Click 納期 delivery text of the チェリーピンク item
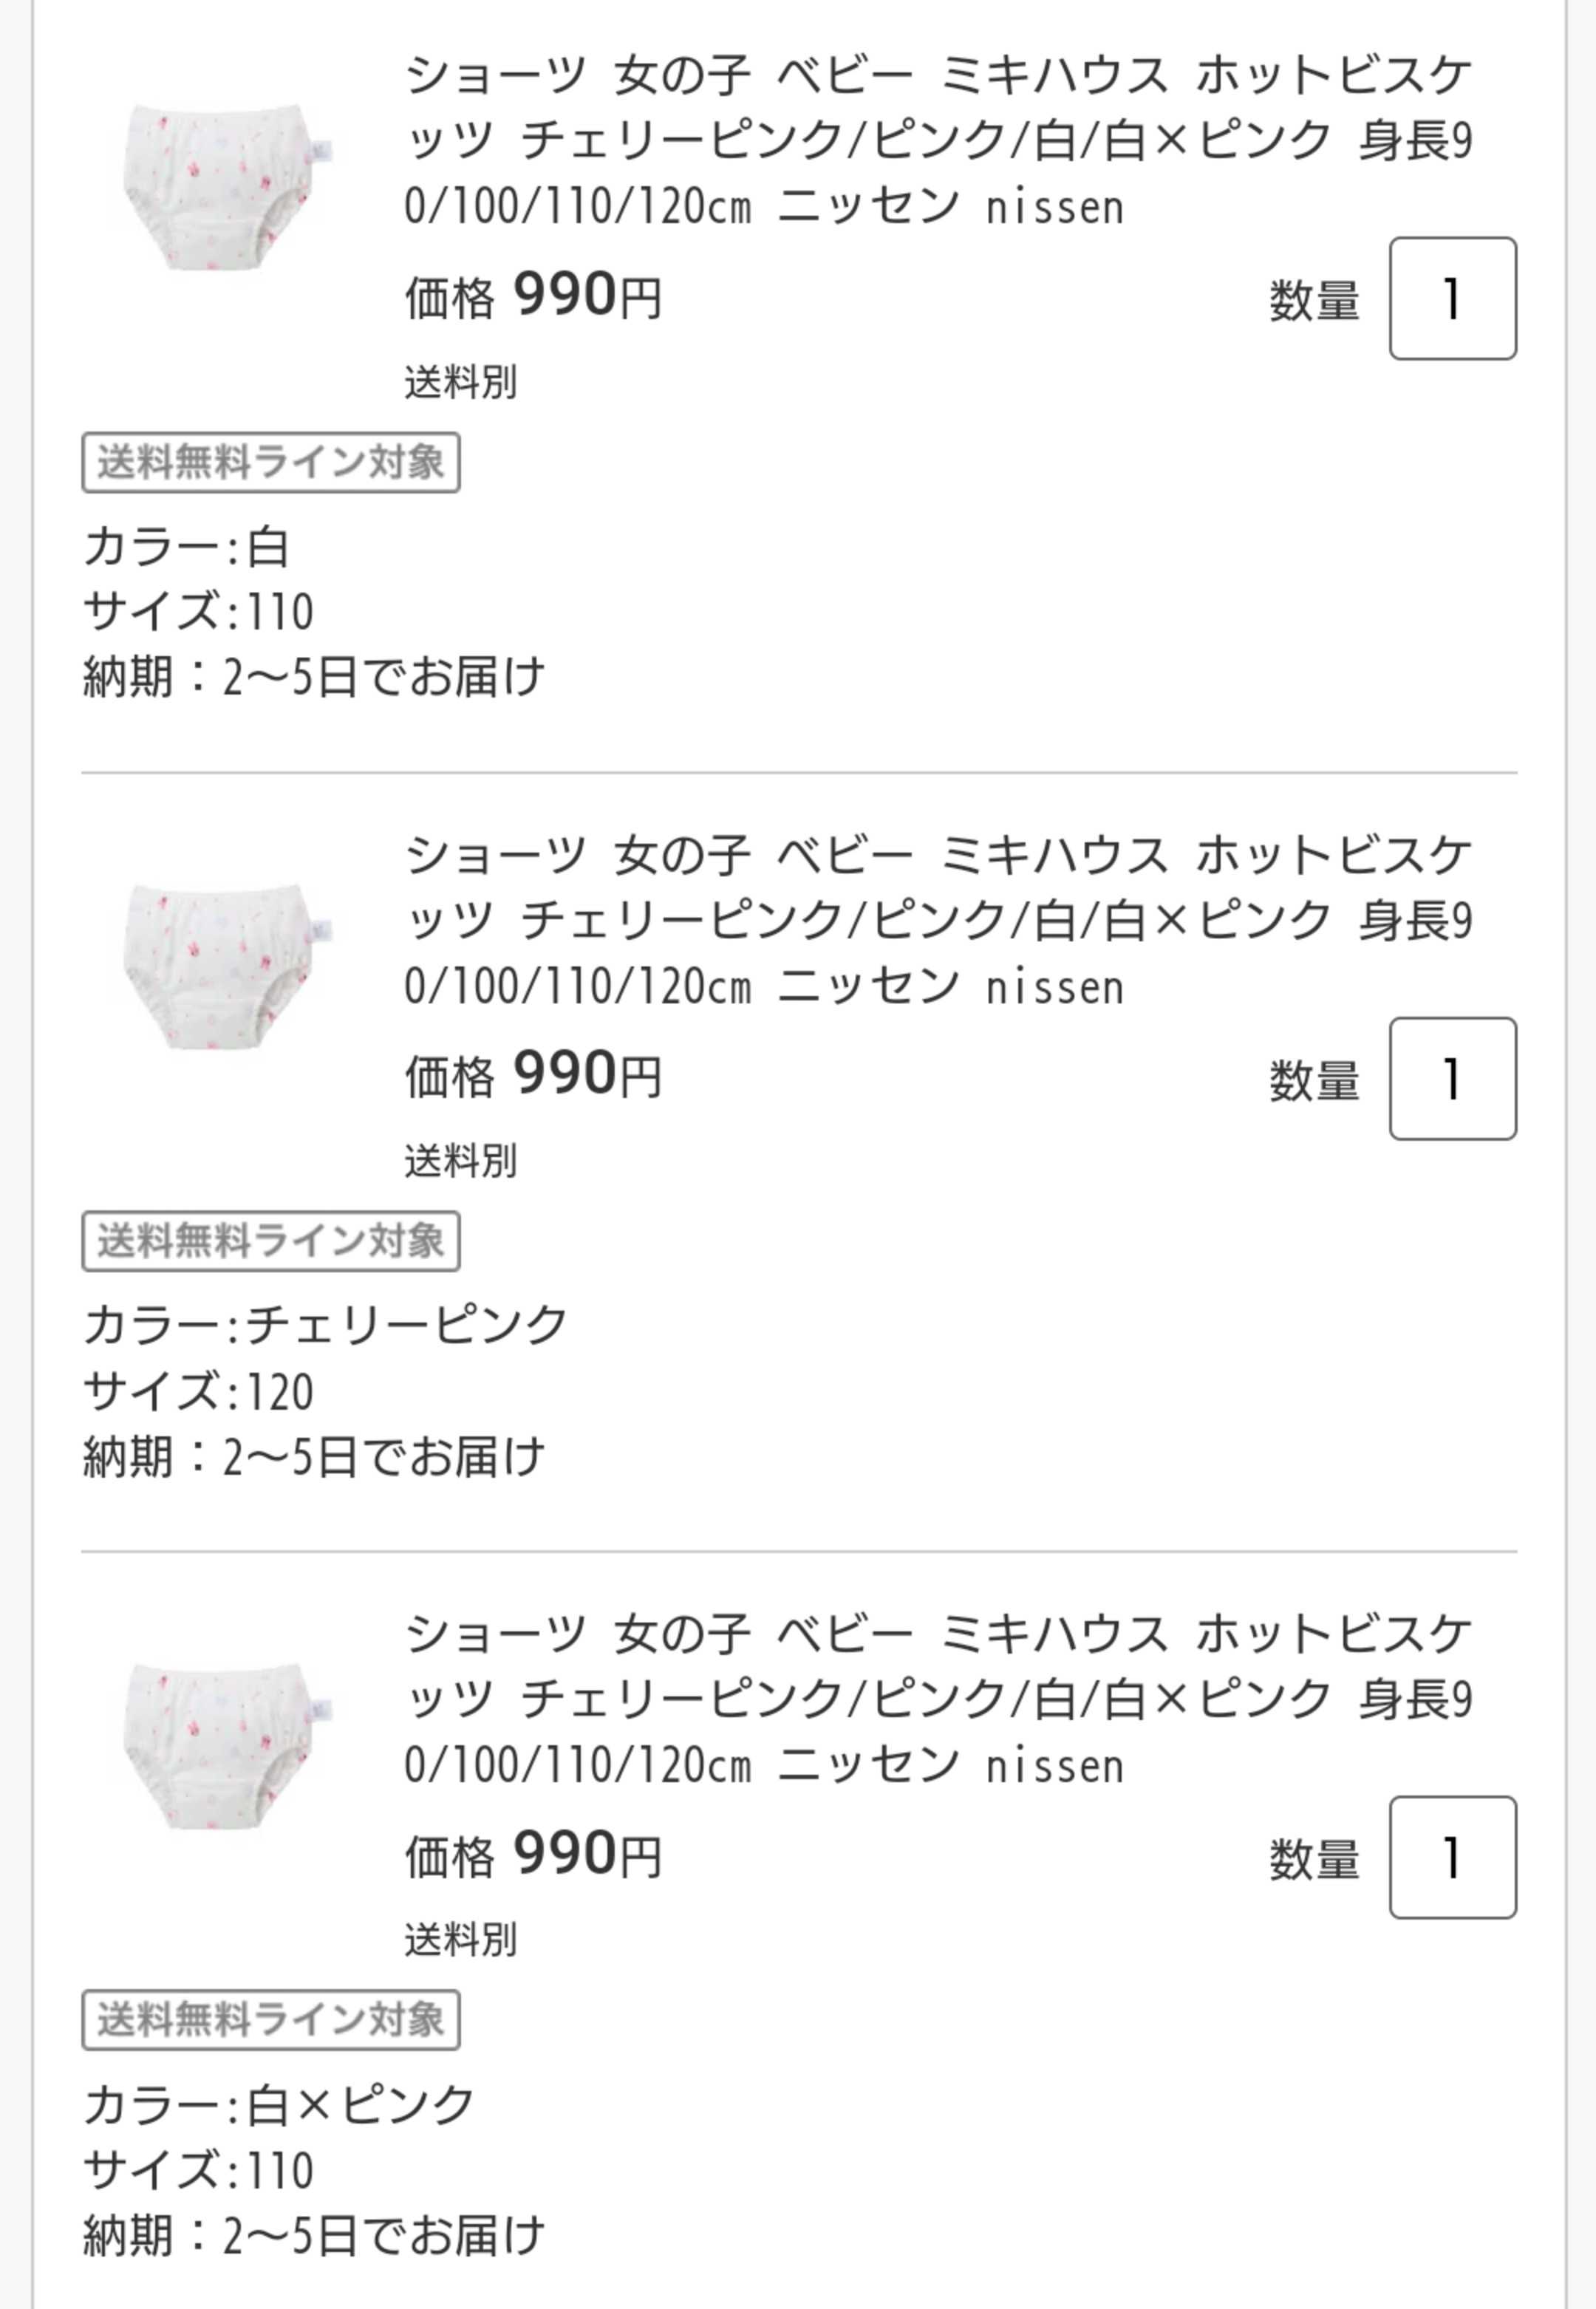Screen dimensions: 1596x2309 click(x=314, y=1458)
